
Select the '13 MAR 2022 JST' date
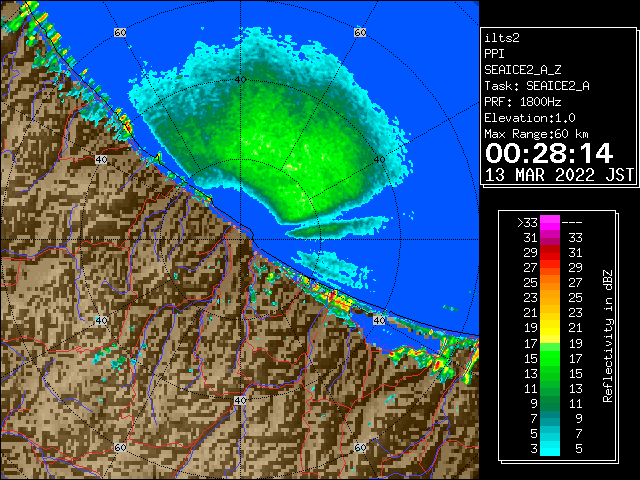coord(559,175)
